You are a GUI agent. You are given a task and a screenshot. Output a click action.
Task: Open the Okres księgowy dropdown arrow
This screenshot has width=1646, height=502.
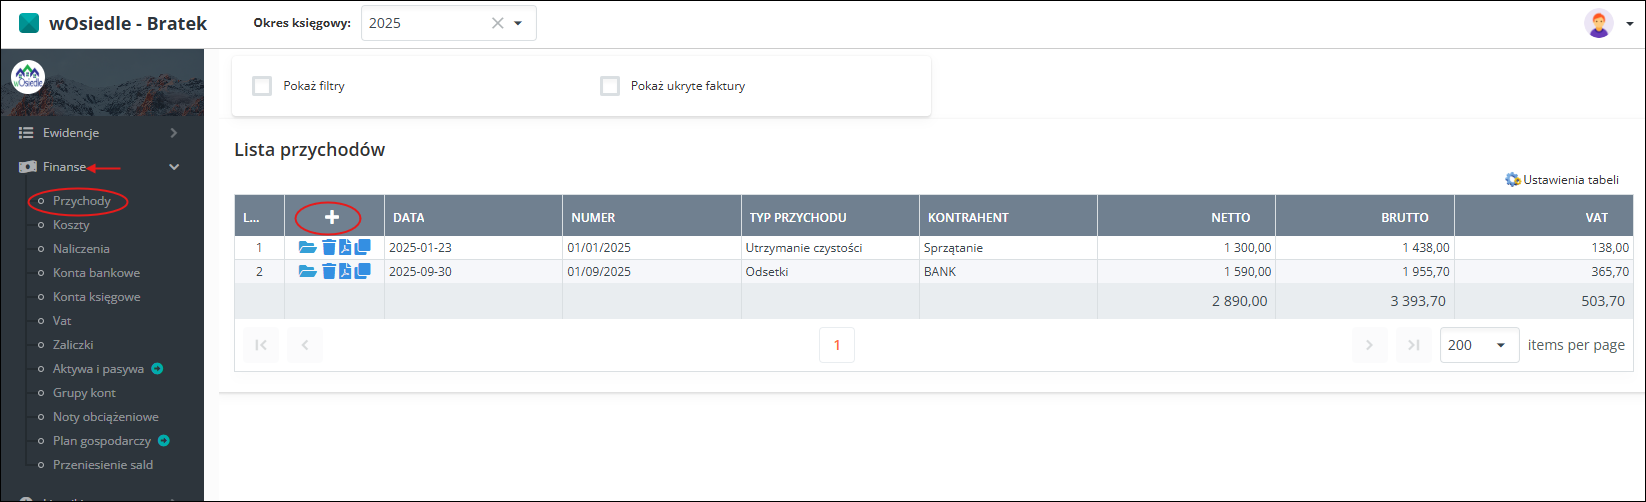[518, 23]
